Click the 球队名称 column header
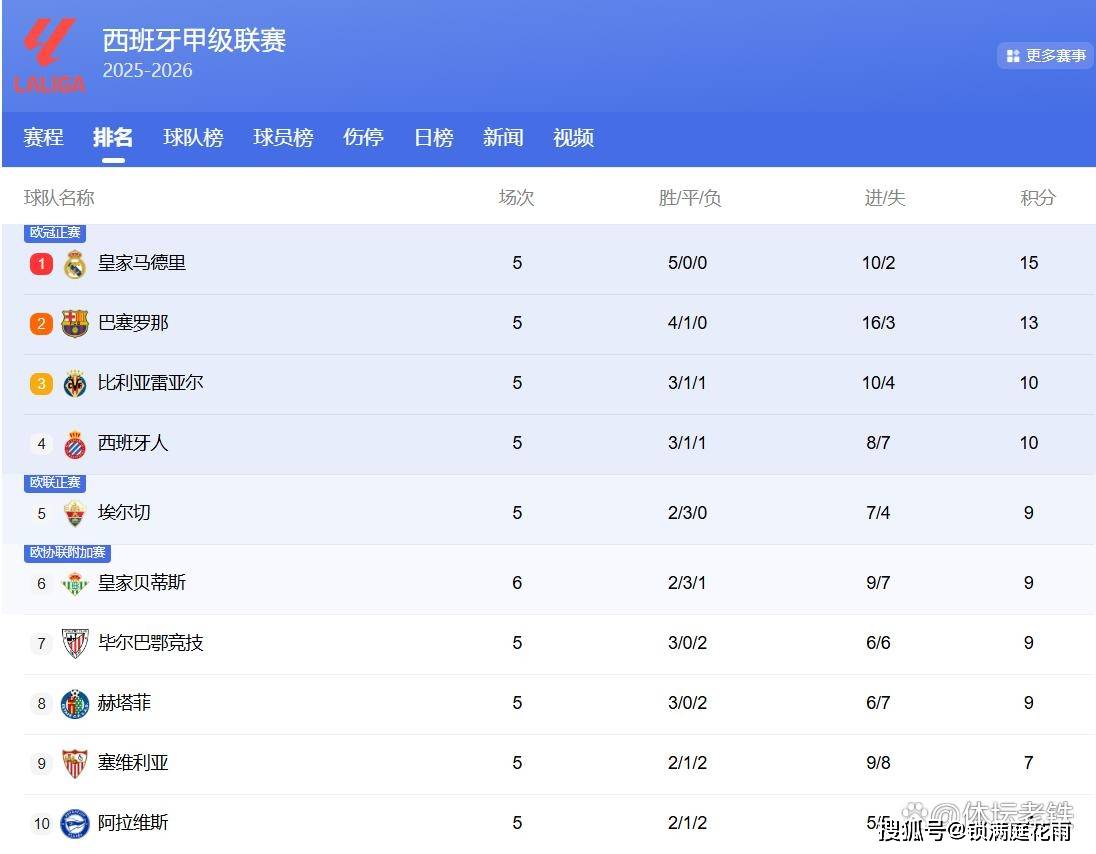This screenshot has width=1096, height=854. coord(59,198)
